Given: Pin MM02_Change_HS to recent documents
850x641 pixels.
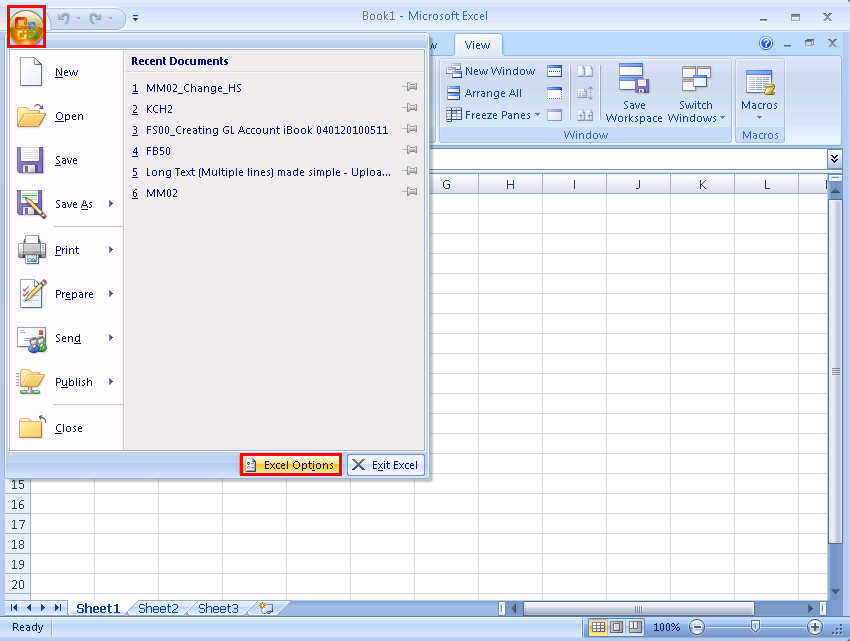Looking at the screenshot, I should point(410,88).
